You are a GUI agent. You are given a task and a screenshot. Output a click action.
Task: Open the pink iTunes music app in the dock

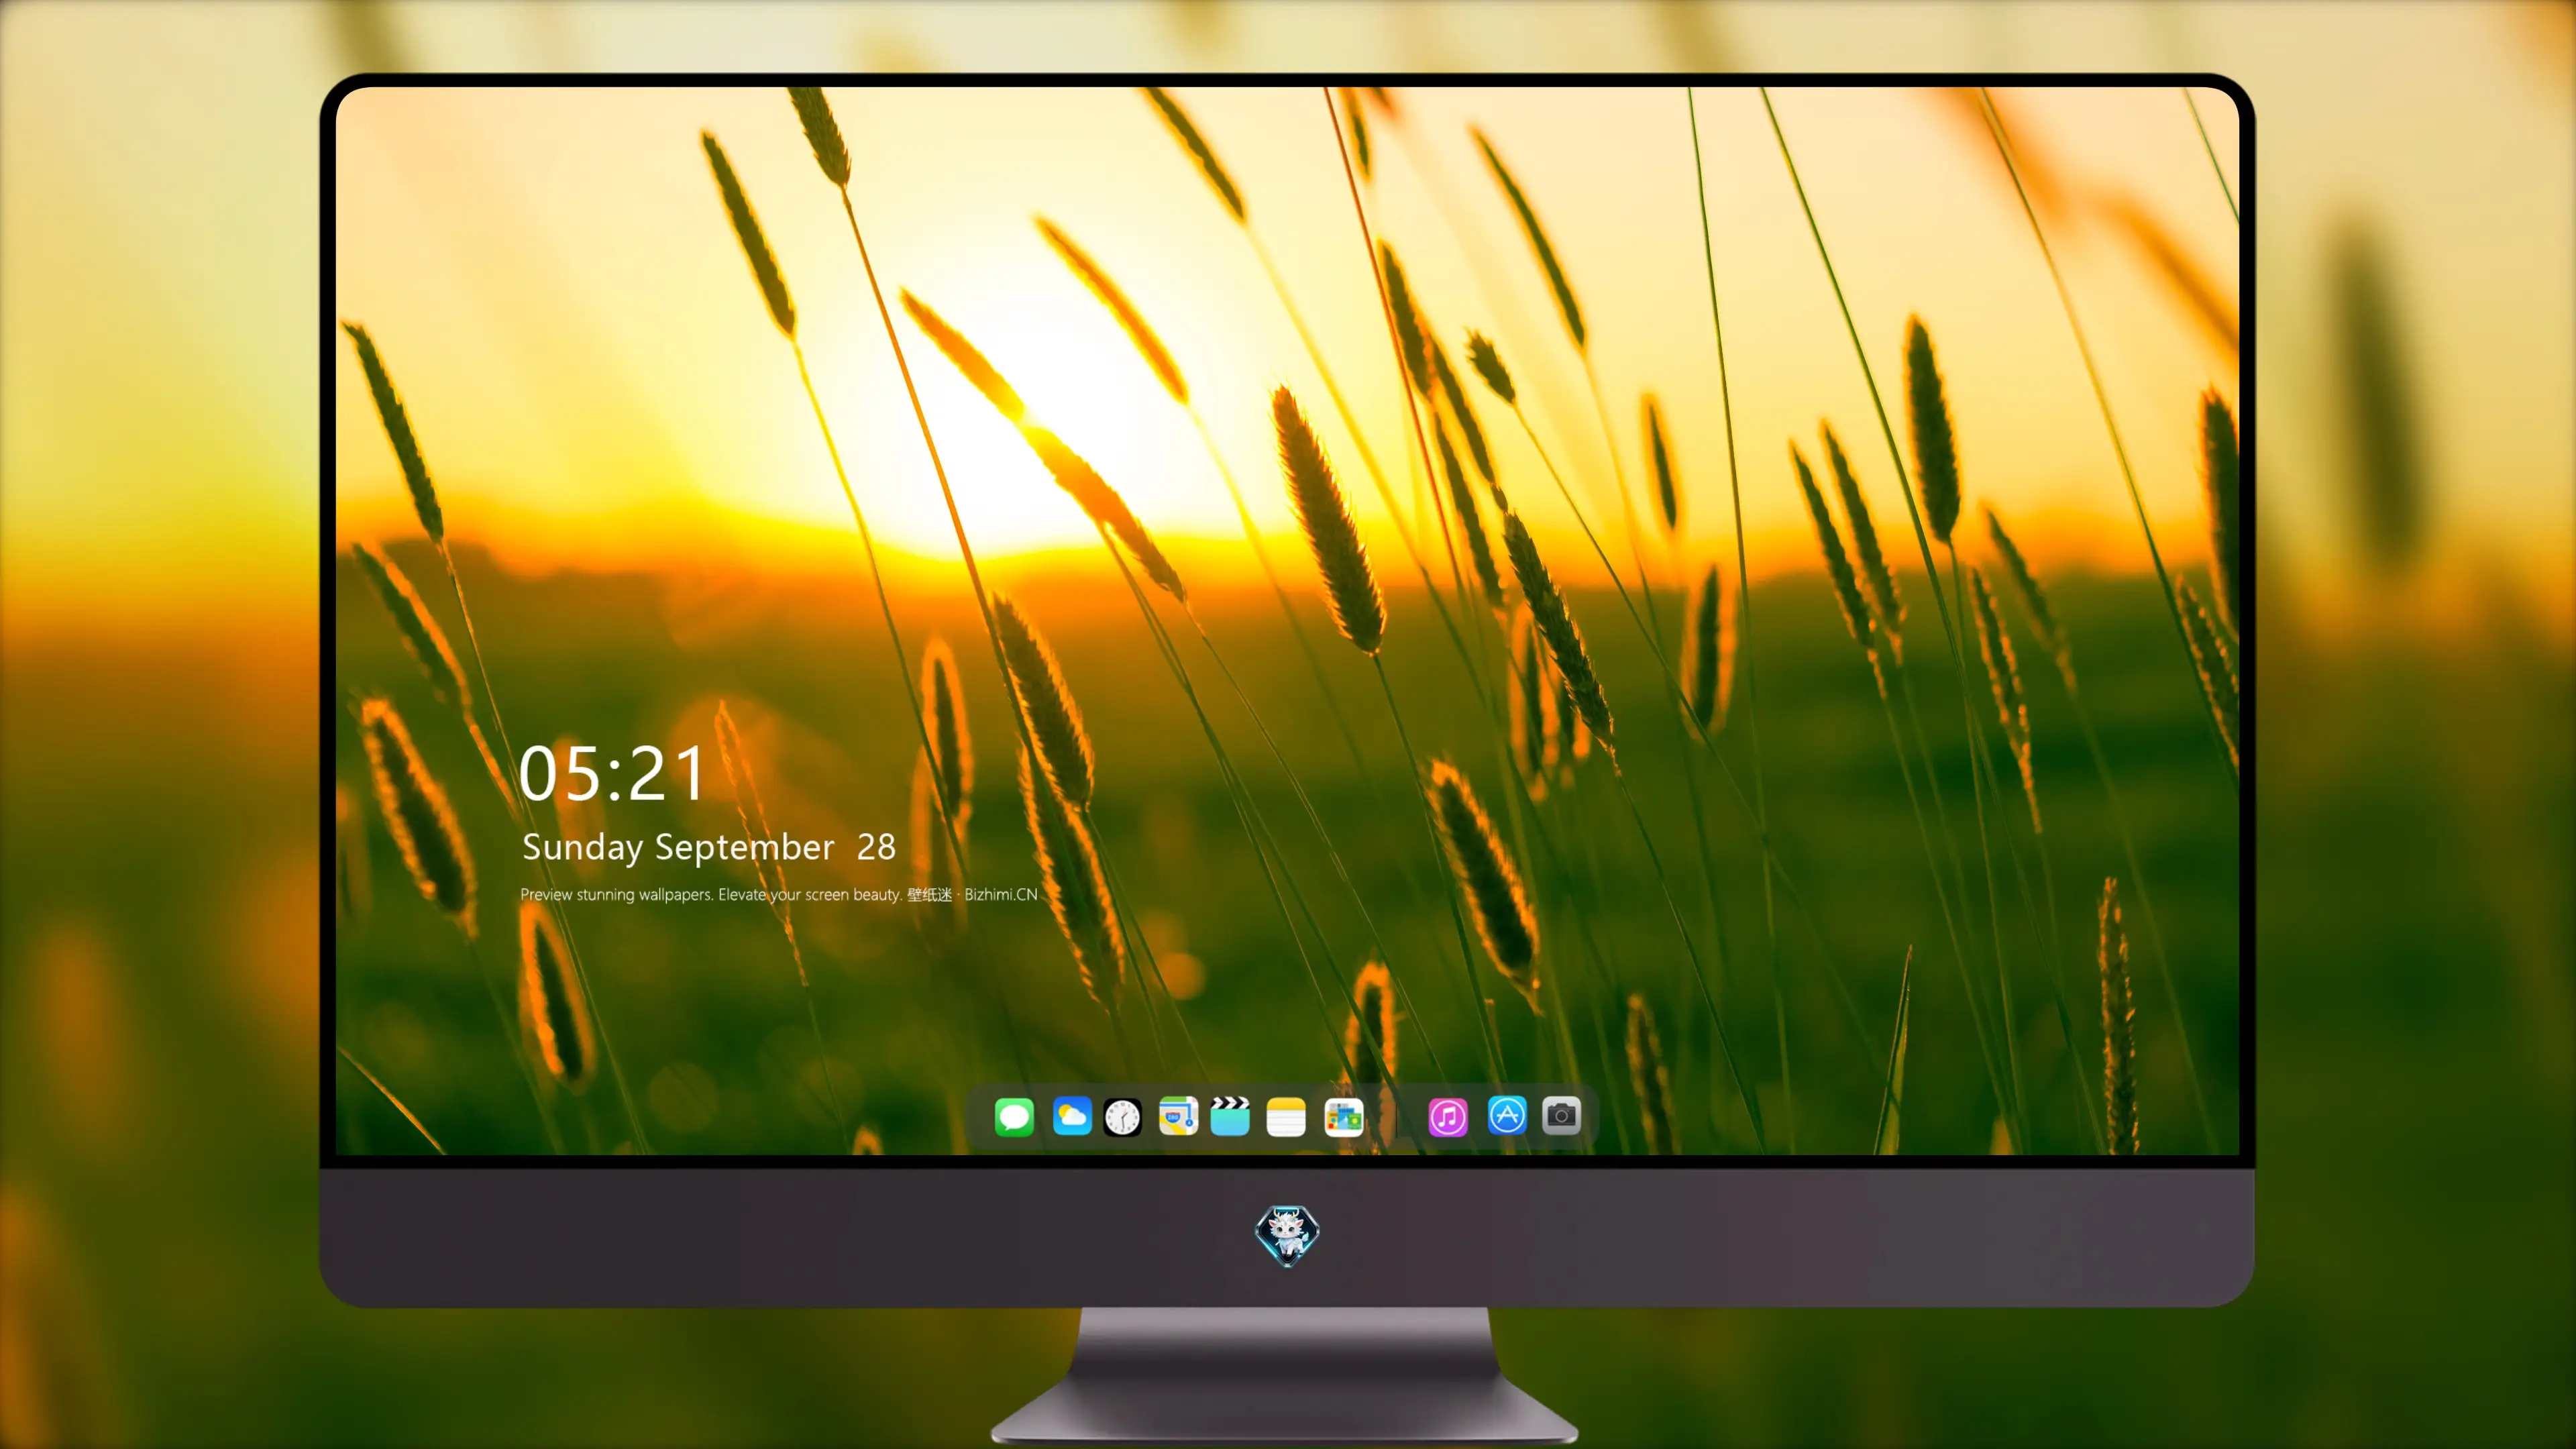[1448, 1117]
